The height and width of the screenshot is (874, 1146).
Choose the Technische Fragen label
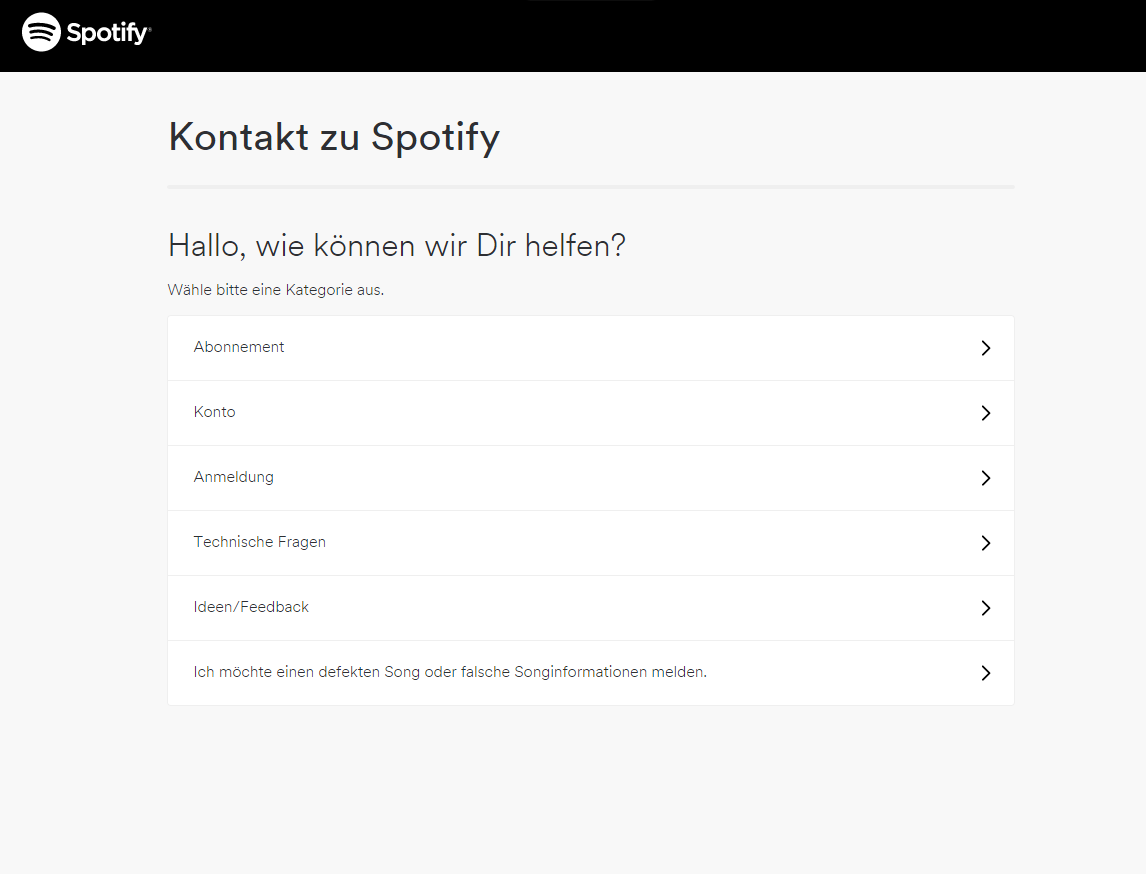point(259,542)
